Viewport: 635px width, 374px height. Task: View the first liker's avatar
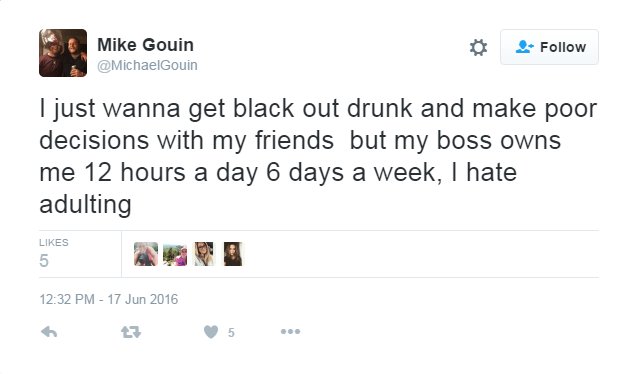click(146, 254)
